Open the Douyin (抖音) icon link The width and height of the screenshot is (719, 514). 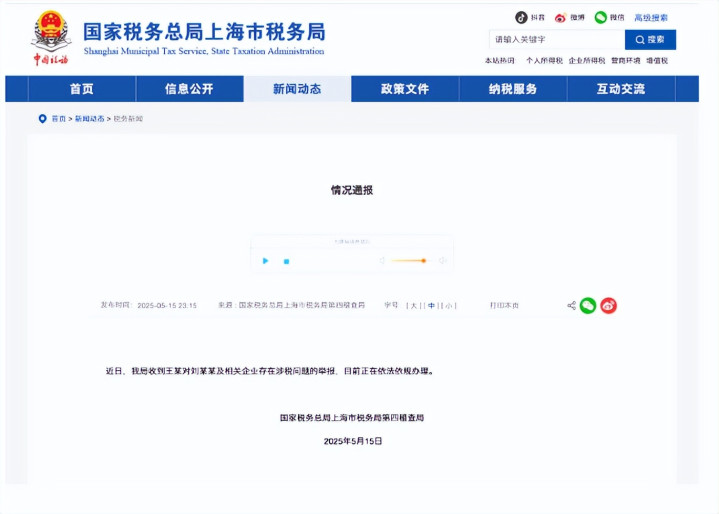[x=521, y=17]
